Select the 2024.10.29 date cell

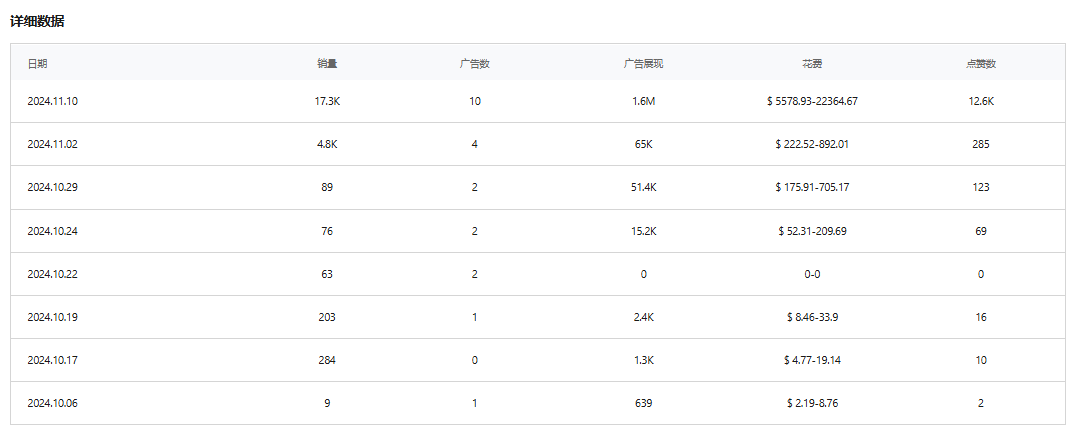coord(52,187)
